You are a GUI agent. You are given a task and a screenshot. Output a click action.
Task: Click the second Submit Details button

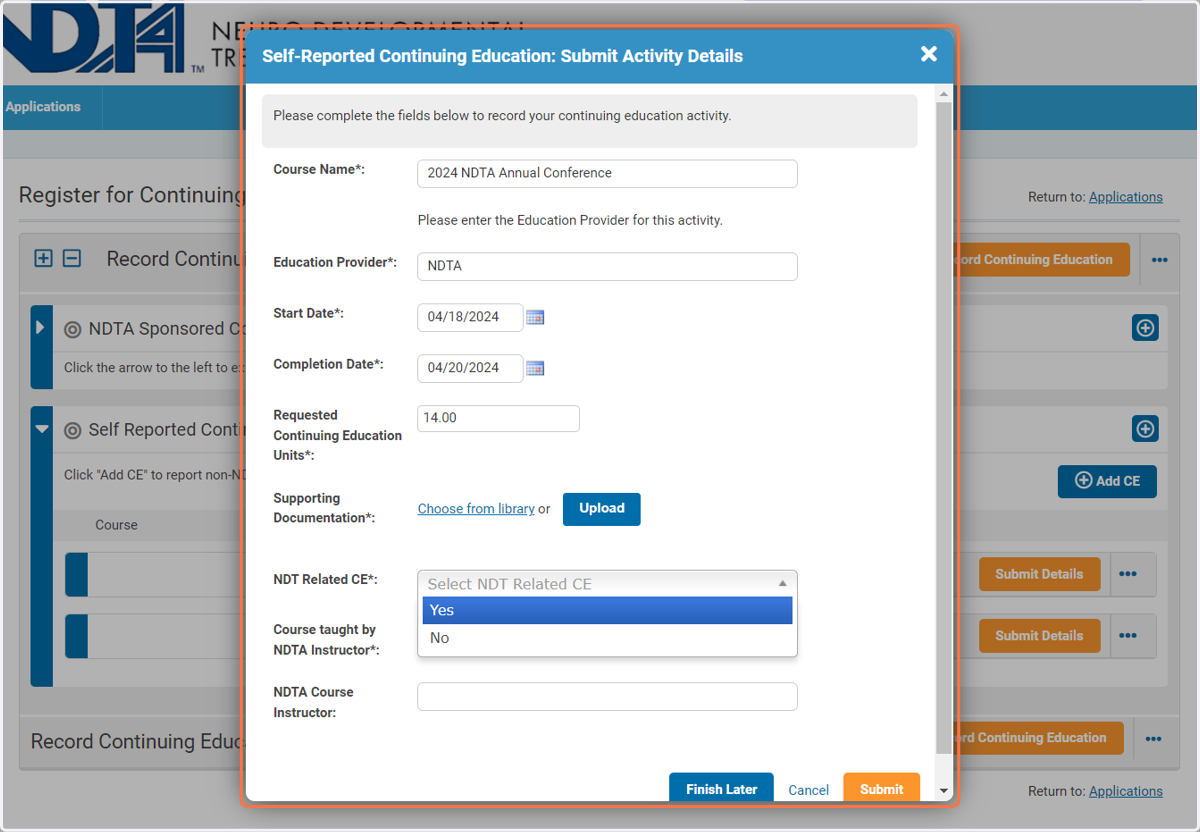point(1039,635)
